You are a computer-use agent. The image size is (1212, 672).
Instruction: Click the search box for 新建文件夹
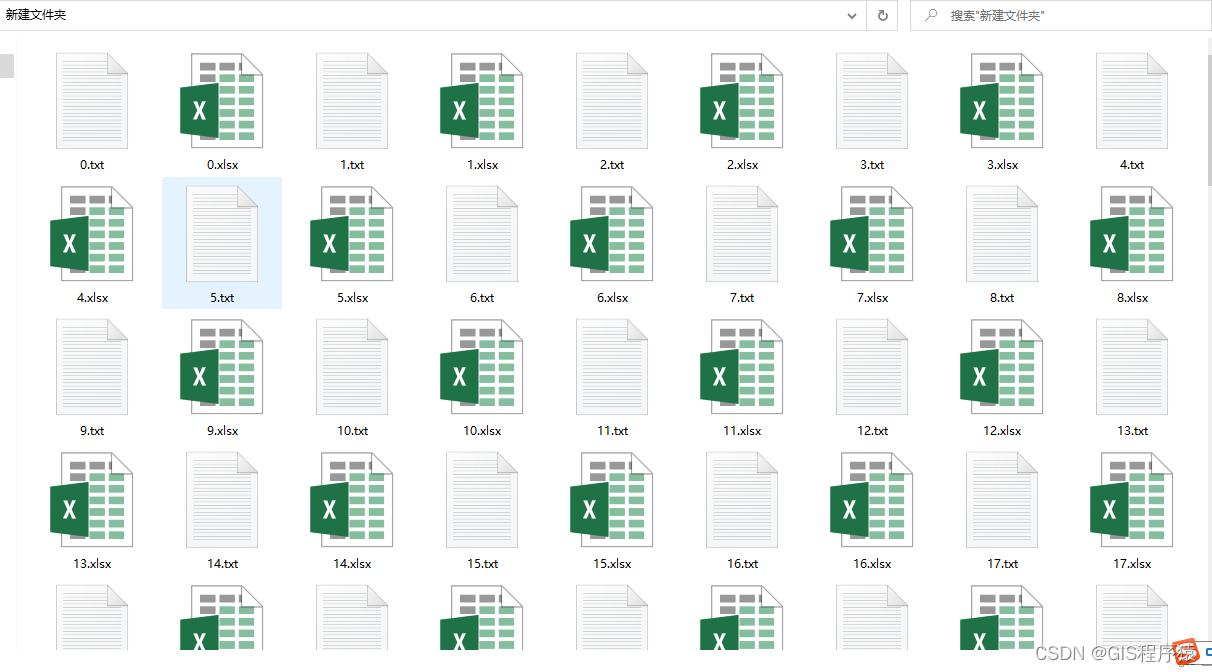1060,16
